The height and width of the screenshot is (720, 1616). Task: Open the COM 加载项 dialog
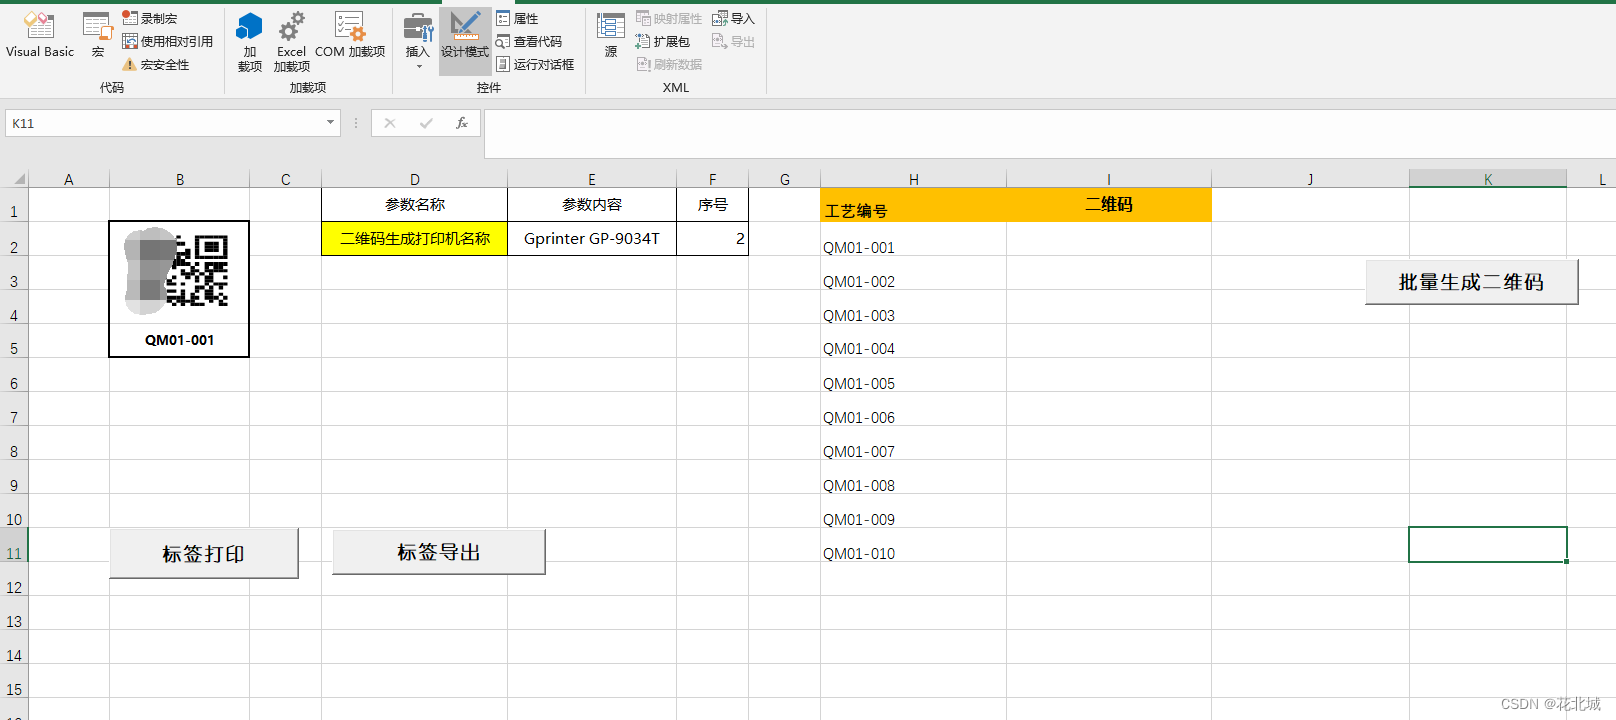350,36
